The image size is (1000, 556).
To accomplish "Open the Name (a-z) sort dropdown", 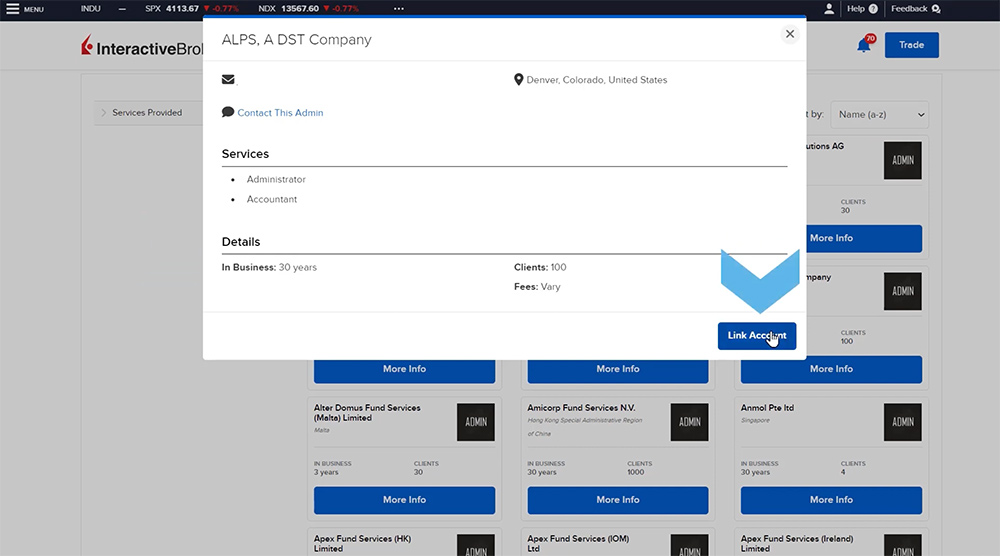I will [882, 115].
